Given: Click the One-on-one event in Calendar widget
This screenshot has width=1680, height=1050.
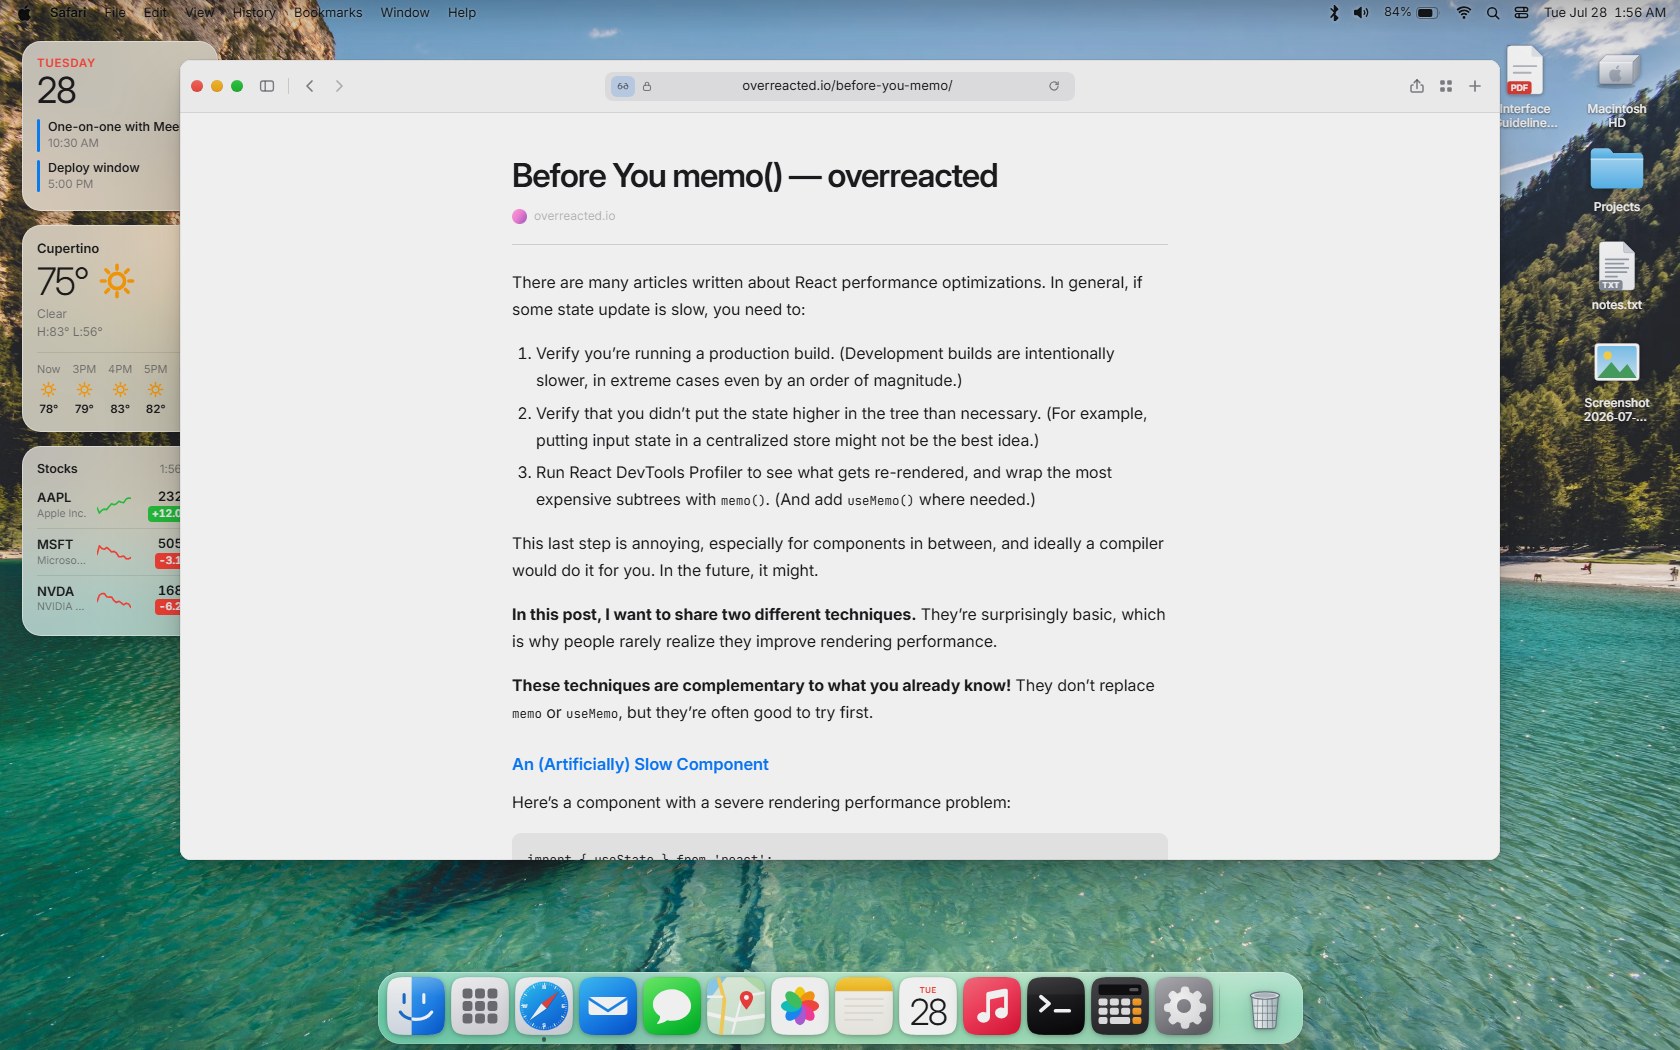Looking at the screenshot, I should 109,134.
